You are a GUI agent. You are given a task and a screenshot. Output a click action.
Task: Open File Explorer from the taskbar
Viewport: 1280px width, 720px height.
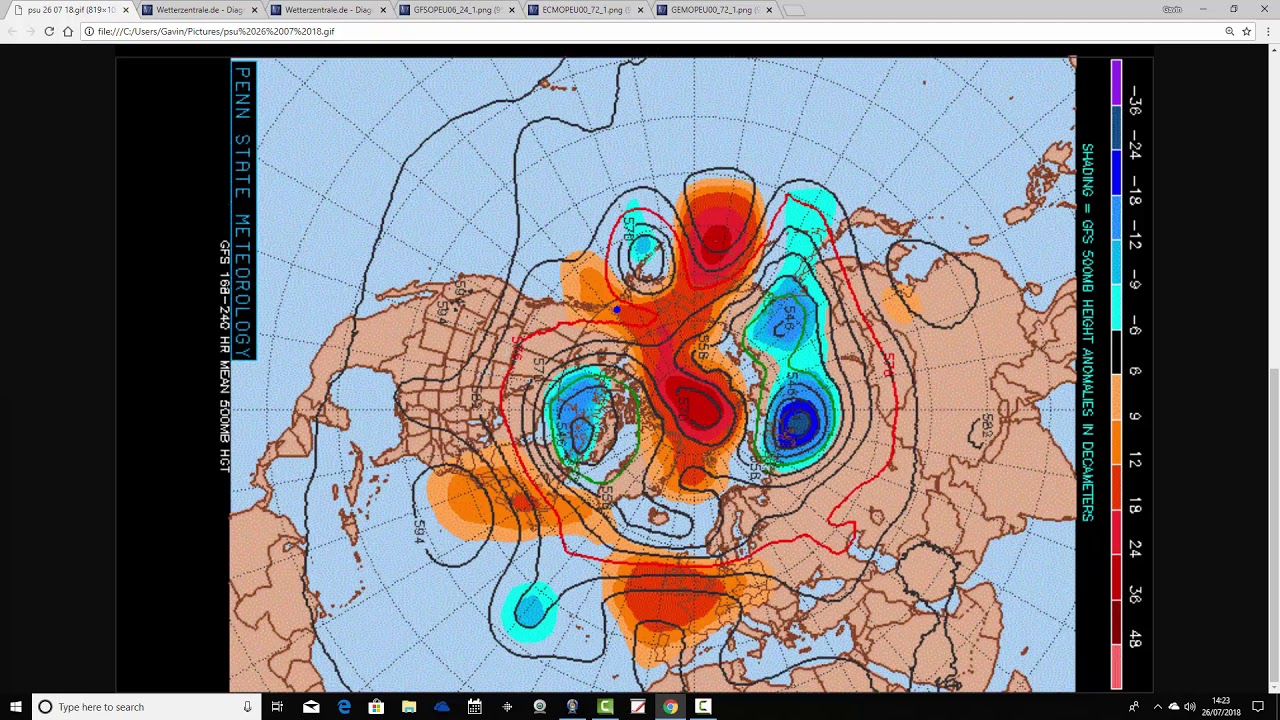coord(409,707)
